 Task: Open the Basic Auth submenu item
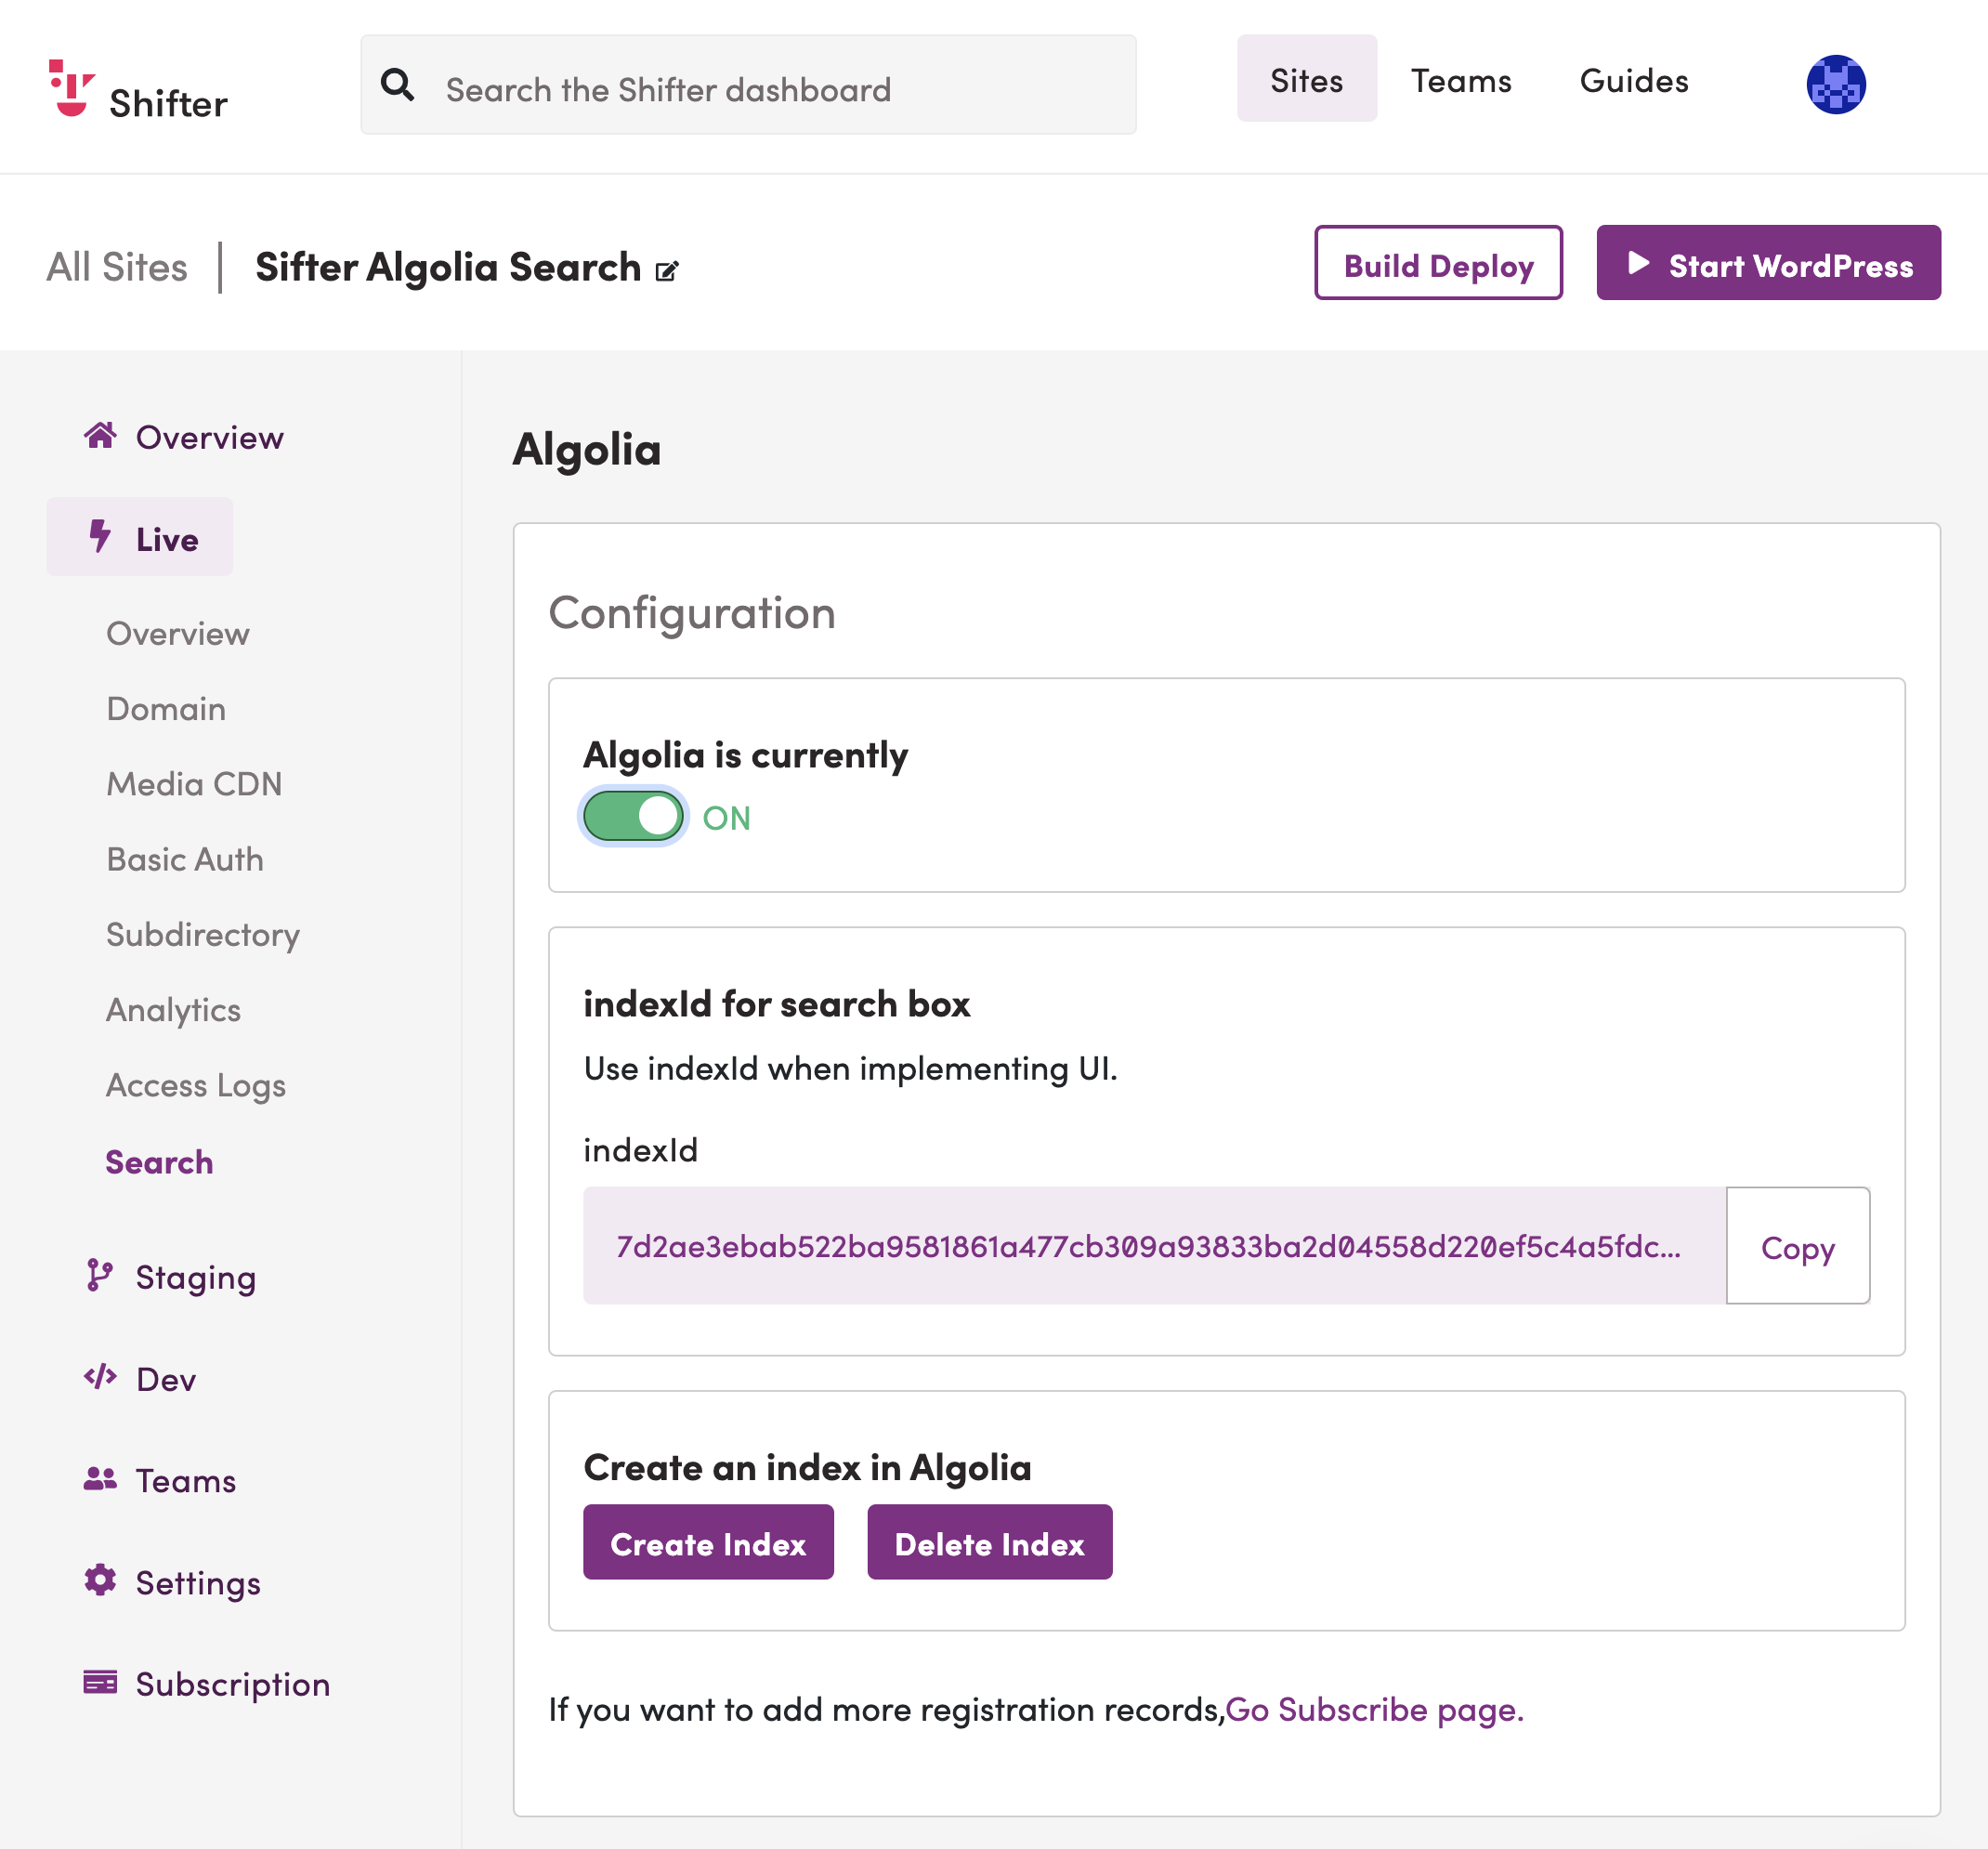[x=185, y=860]
